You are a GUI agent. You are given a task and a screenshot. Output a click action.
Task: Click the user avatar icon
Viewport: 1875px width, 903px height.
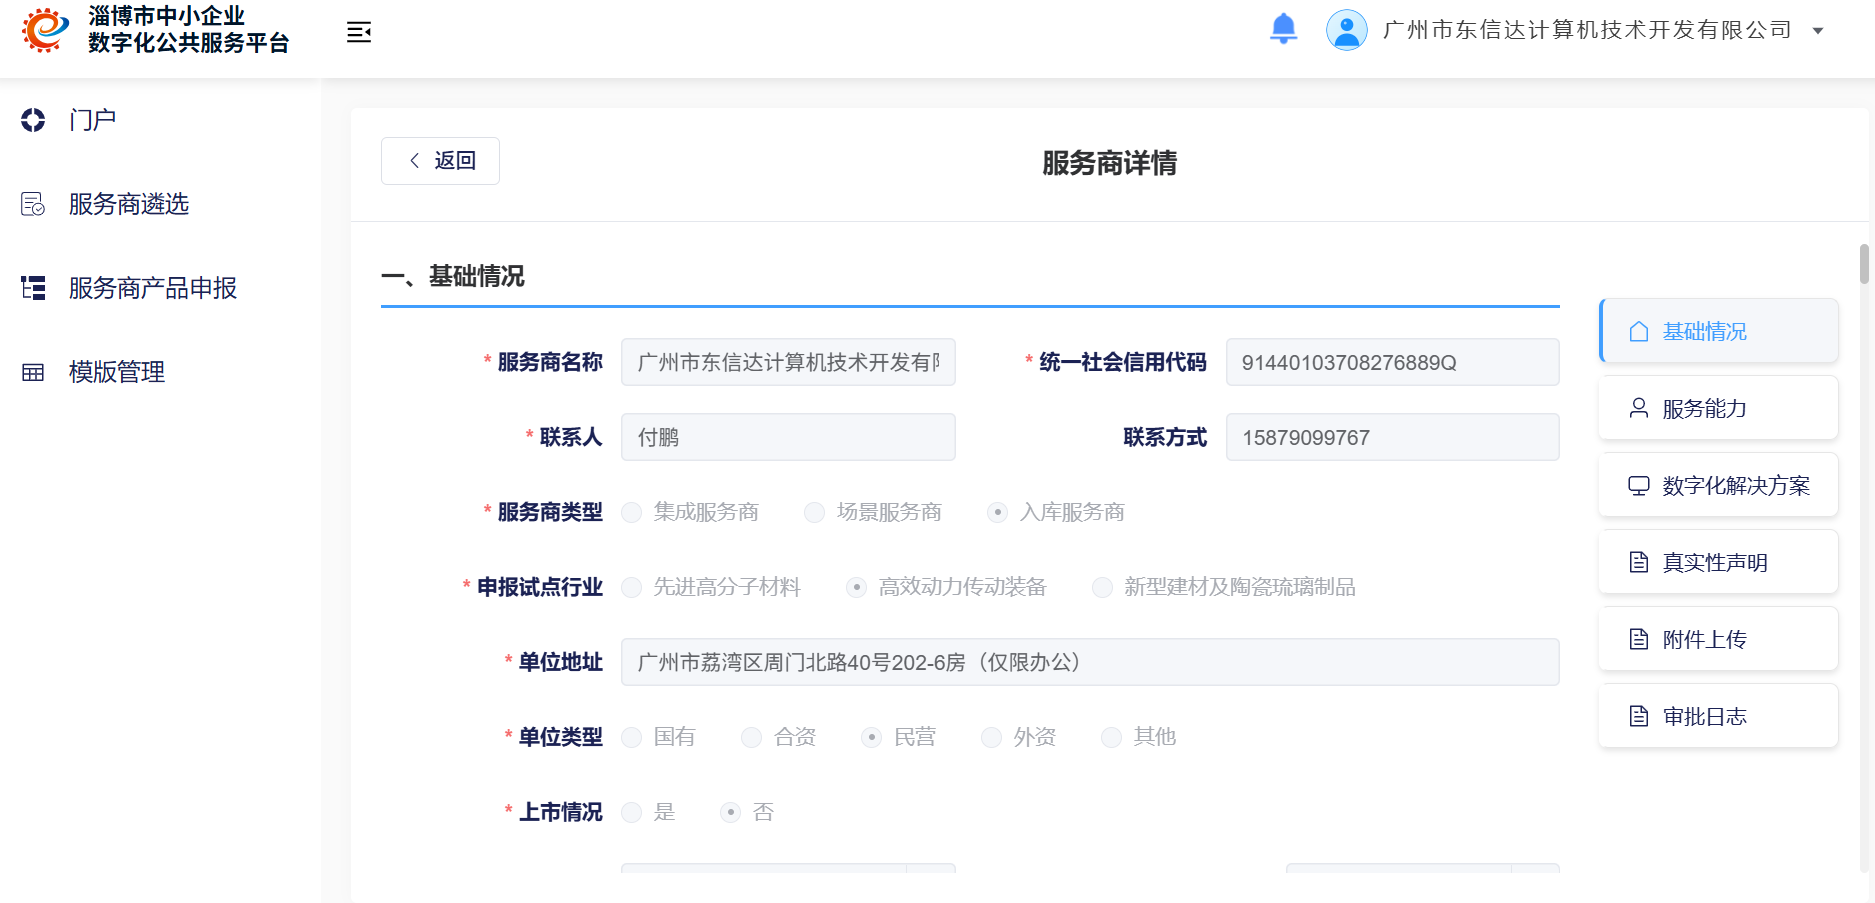click(1346, 30)
